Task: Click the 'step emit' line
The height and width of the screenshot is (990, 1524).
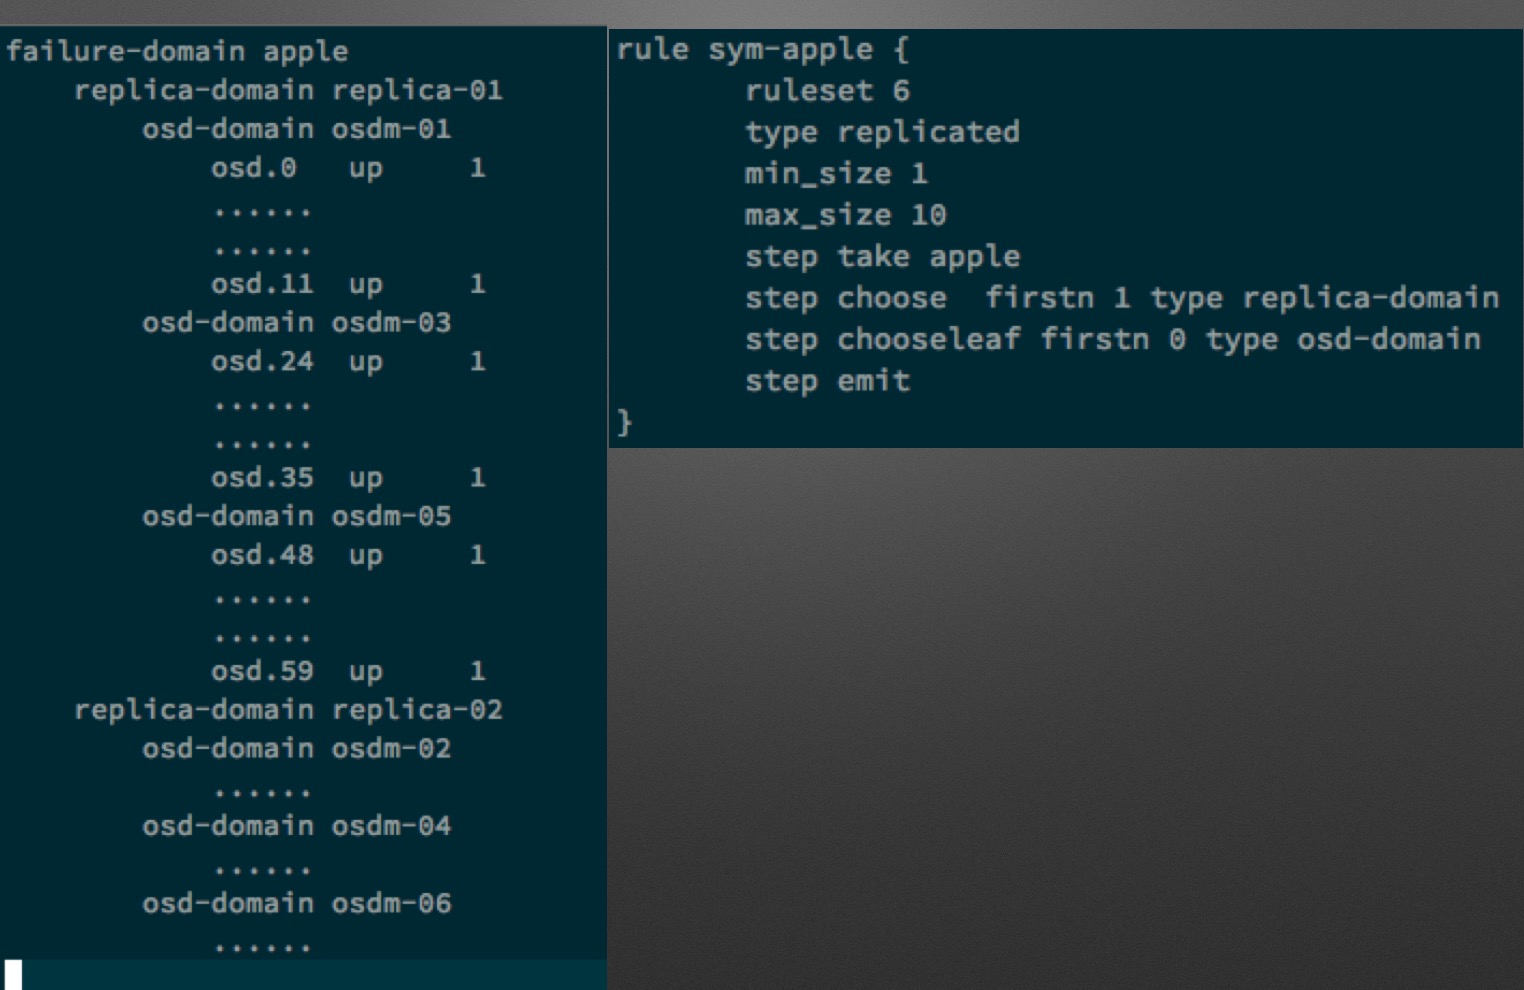Action: pyautogui.click(x=827, y=381)
